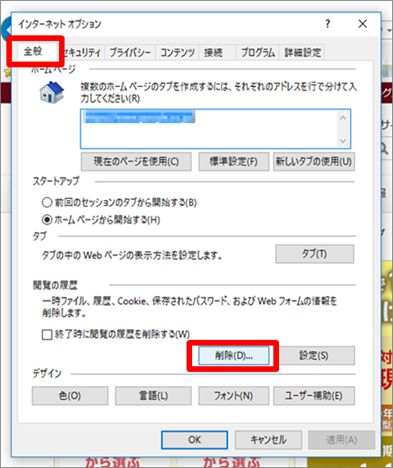393x468 pixels.
Task: Click the キャンセル button
Action: click(268, 440)
